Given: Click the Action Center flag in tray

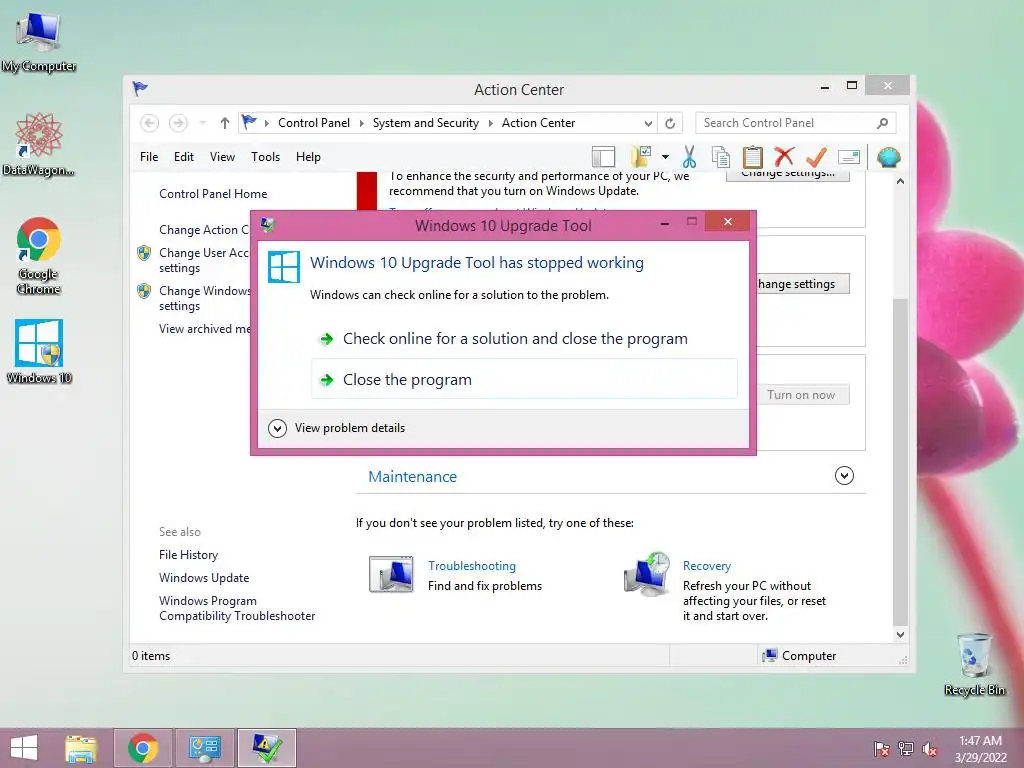Looking at the screenshot, I should point(881,748).
